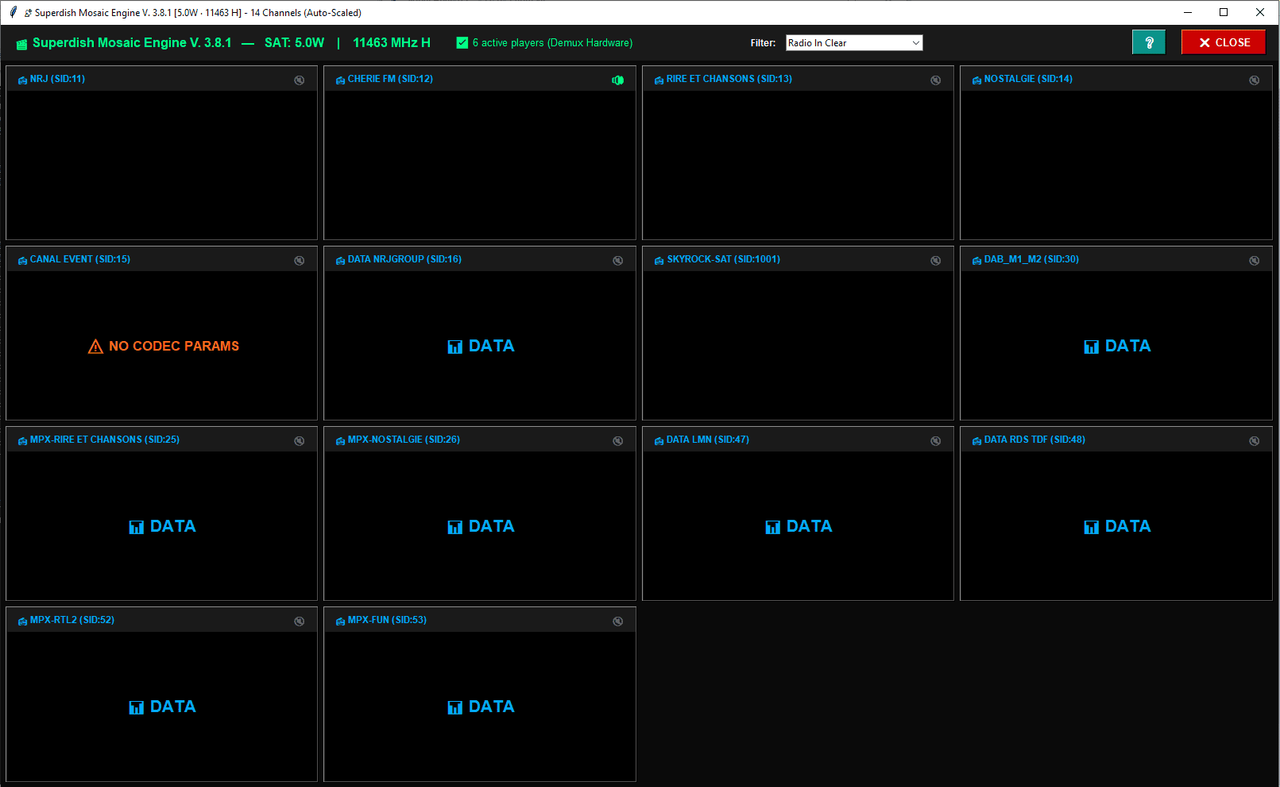
Task: Click the DATA placeholder in DAB_M1_M2 tile
Action: [x=1117, y=346]
